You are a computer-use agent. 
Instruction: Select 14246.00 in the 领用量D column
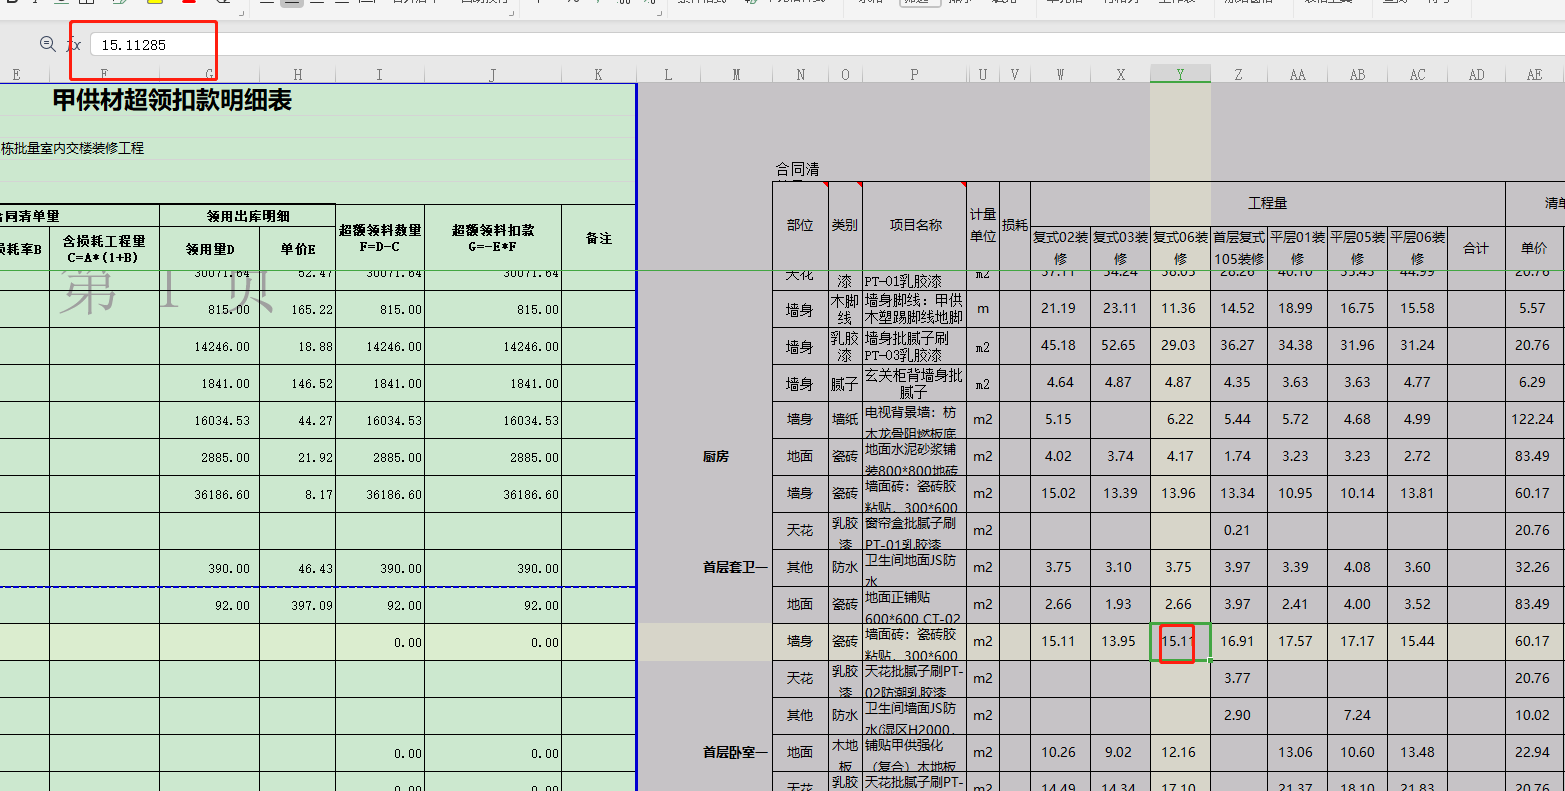[x=210, y=347]
